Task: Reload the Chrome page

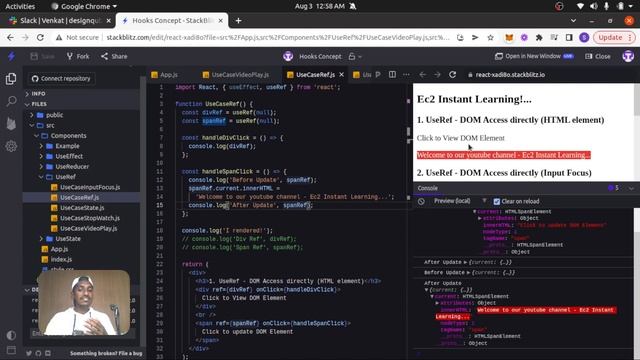Action: click(x=40, y=38)
